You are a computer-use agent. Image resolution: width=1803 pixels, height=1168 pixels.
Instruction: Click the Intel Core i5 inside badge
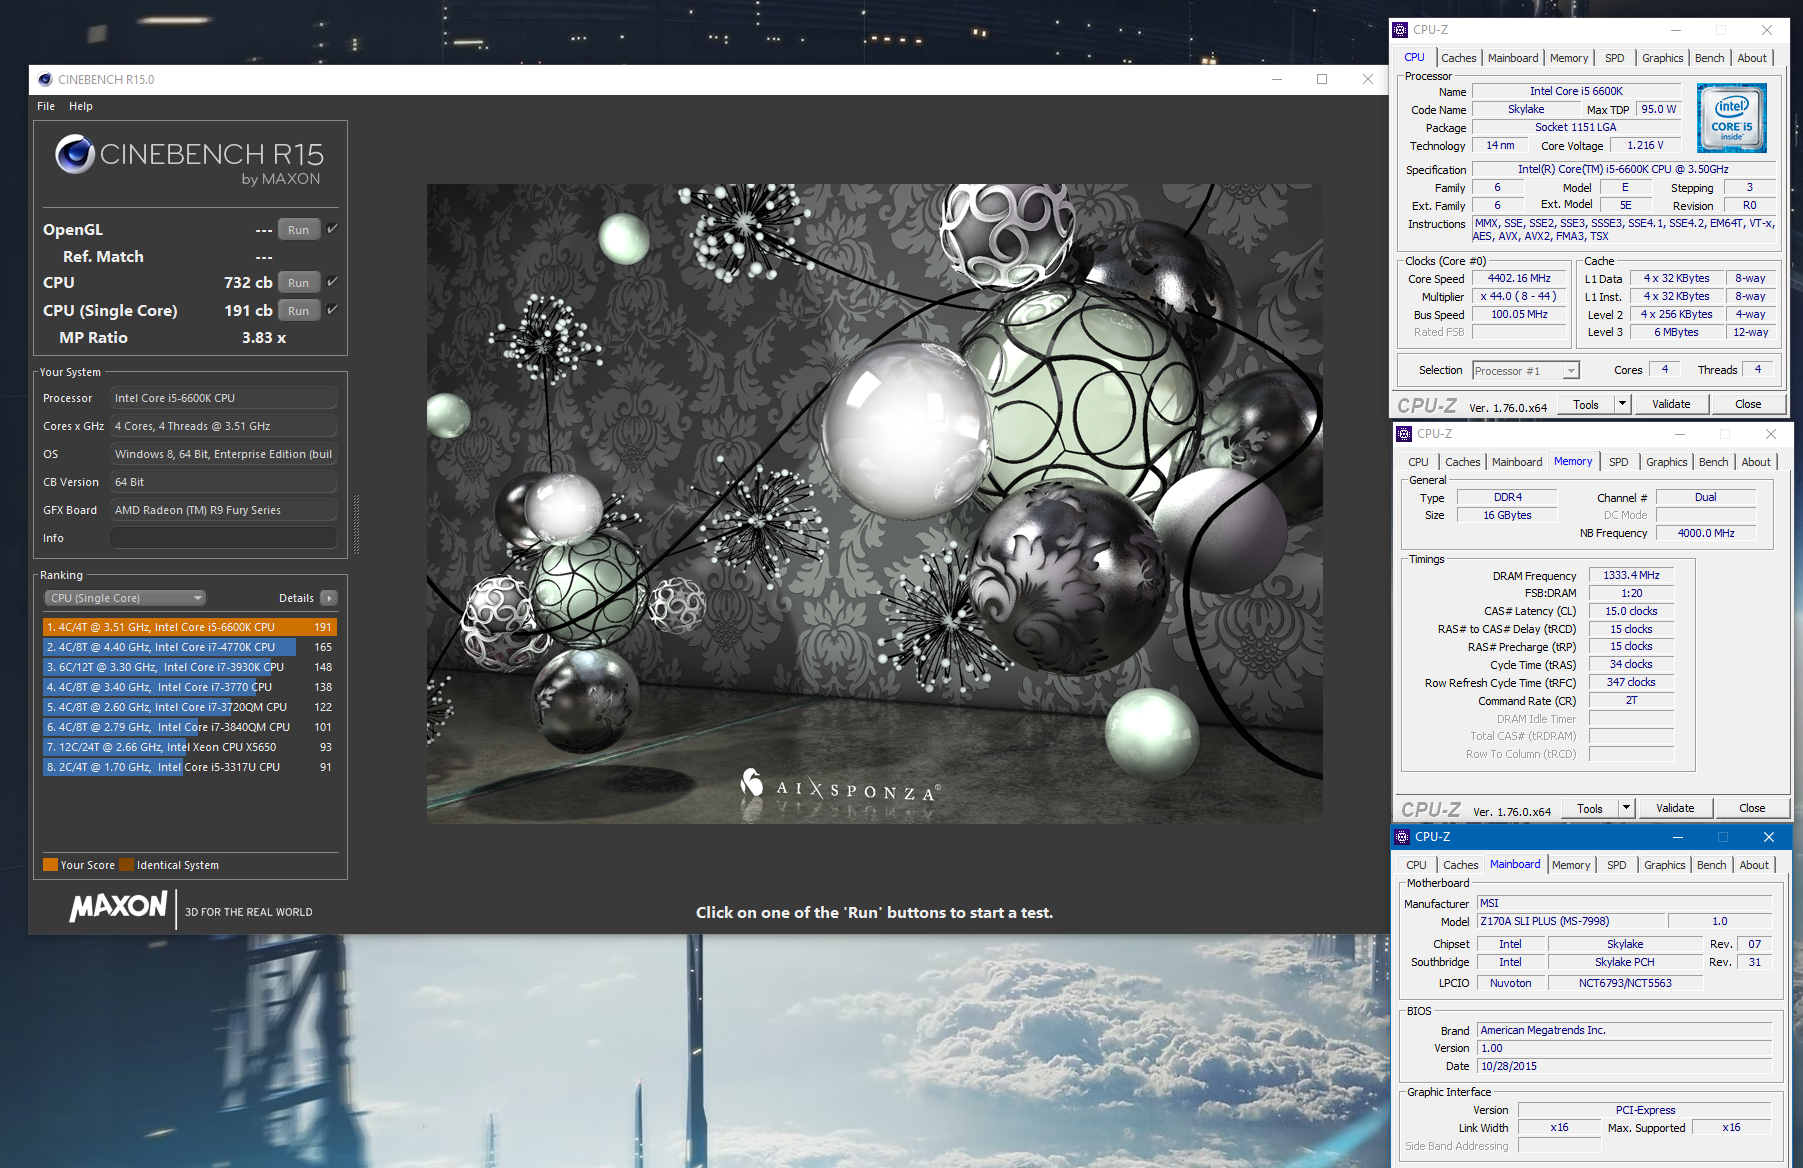(1732, 118)
